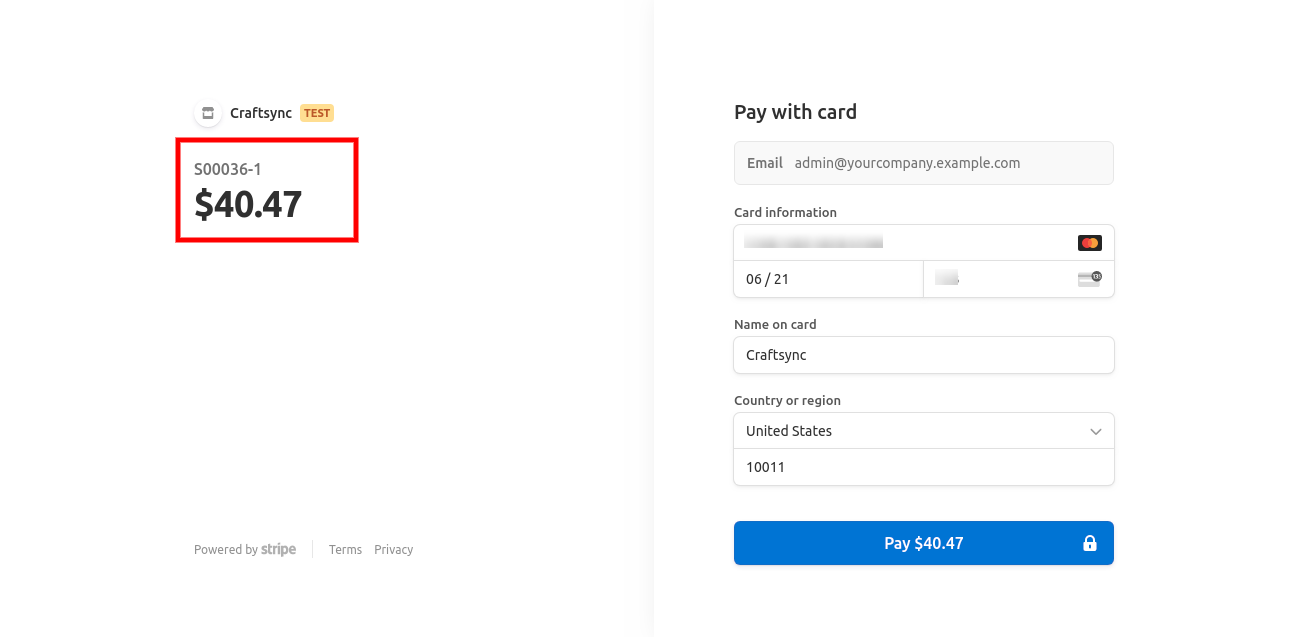The image size is (1308, 637).
Task: Open the Powered by Stripe link
Action: point(245,550)
